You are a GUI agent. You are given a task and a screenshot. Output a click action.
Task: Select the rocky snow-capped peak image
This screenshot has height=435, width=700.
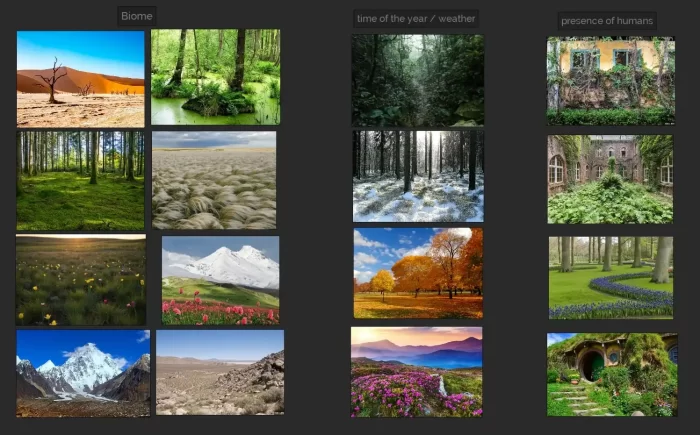[83, 372]
